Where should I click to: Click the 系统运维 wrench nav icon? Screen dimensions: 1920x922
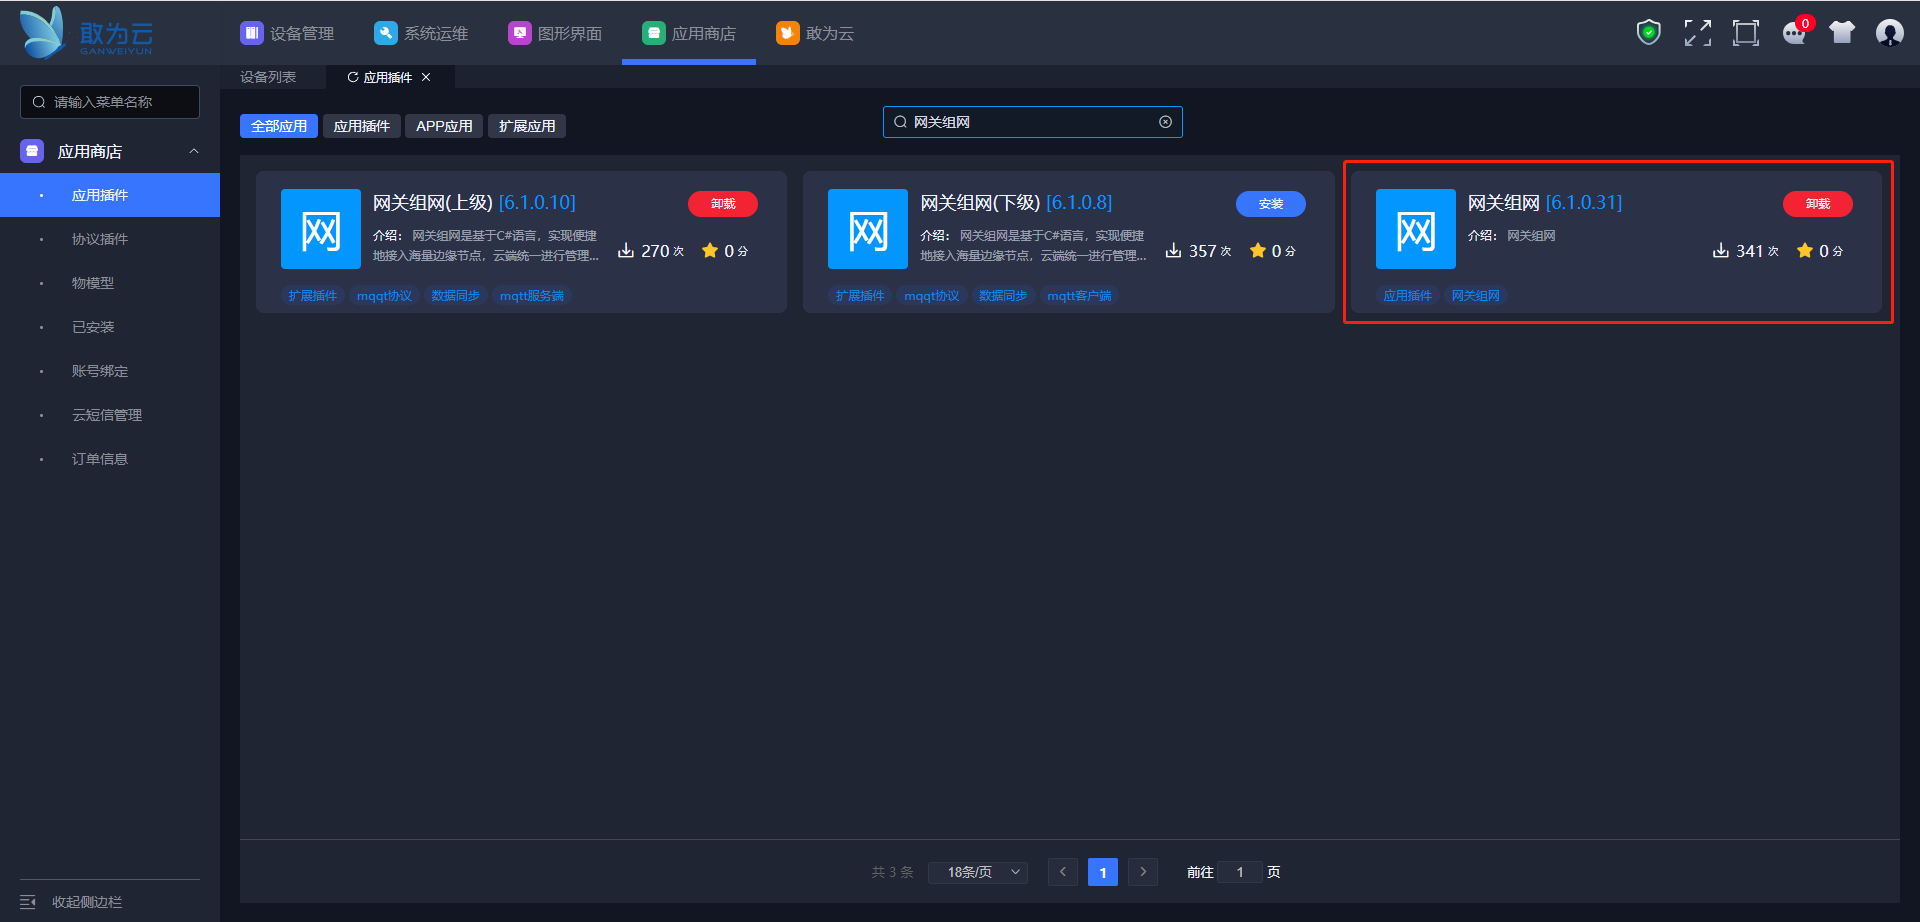pos(385,33)
